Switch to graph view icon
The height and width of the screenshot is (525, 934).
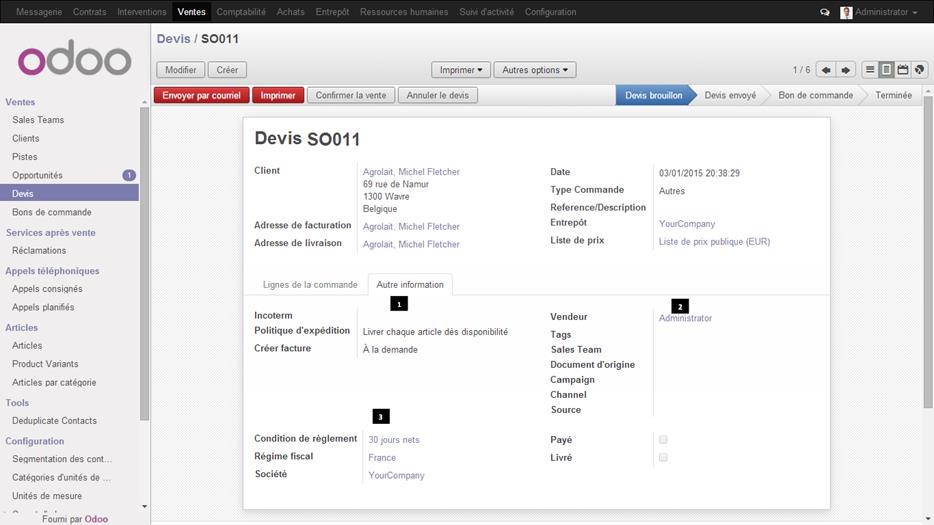[920, 70]
